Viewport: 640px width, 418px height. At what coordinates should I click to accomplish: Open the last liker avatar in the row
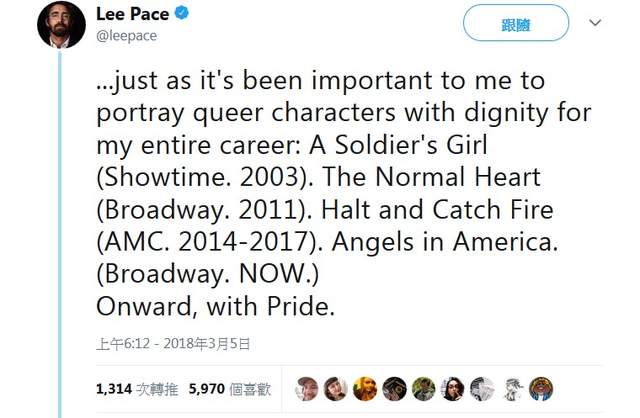[541, 388]
